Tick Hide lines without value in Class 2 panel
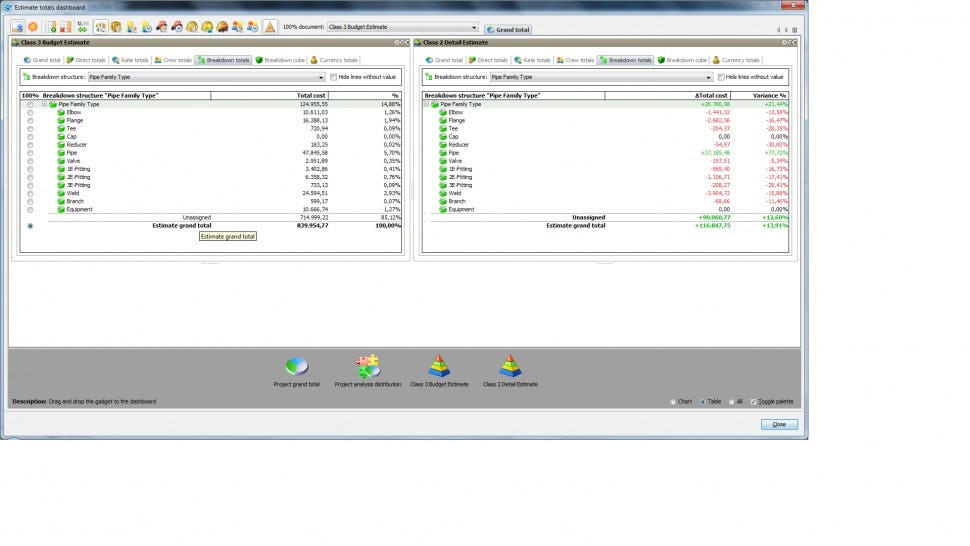The image size is (970, 546). pos(721,77)
